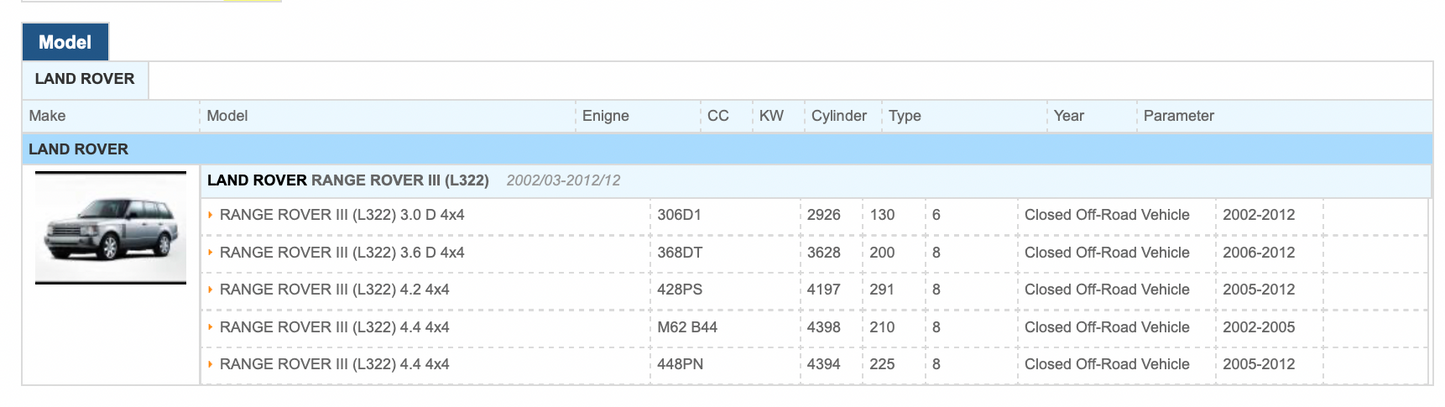Click Closed Off-Road Vehicle in M62 B44 row
This screenshot has height=407, width=1445.
tap(1107, 327)
